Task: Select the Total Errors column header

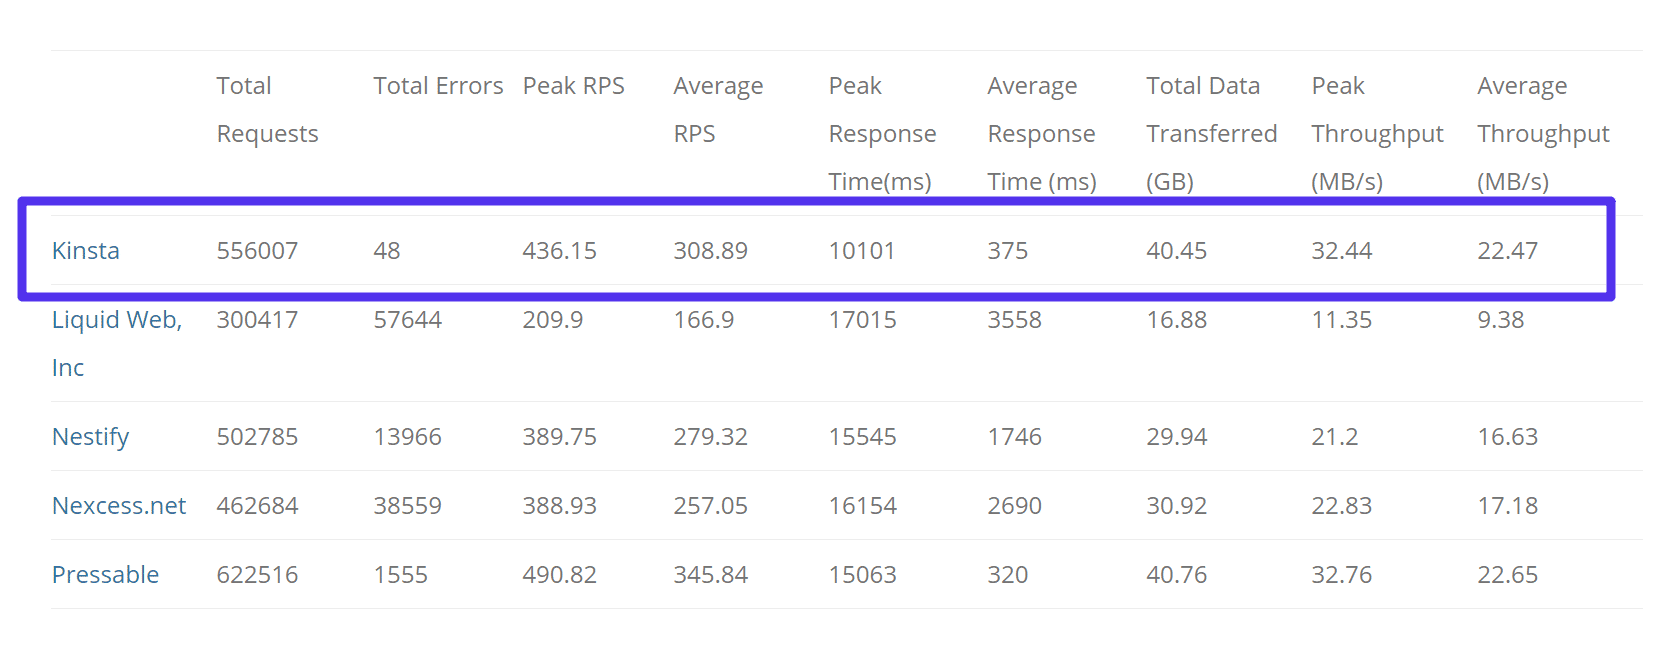Action: point(438,86)
